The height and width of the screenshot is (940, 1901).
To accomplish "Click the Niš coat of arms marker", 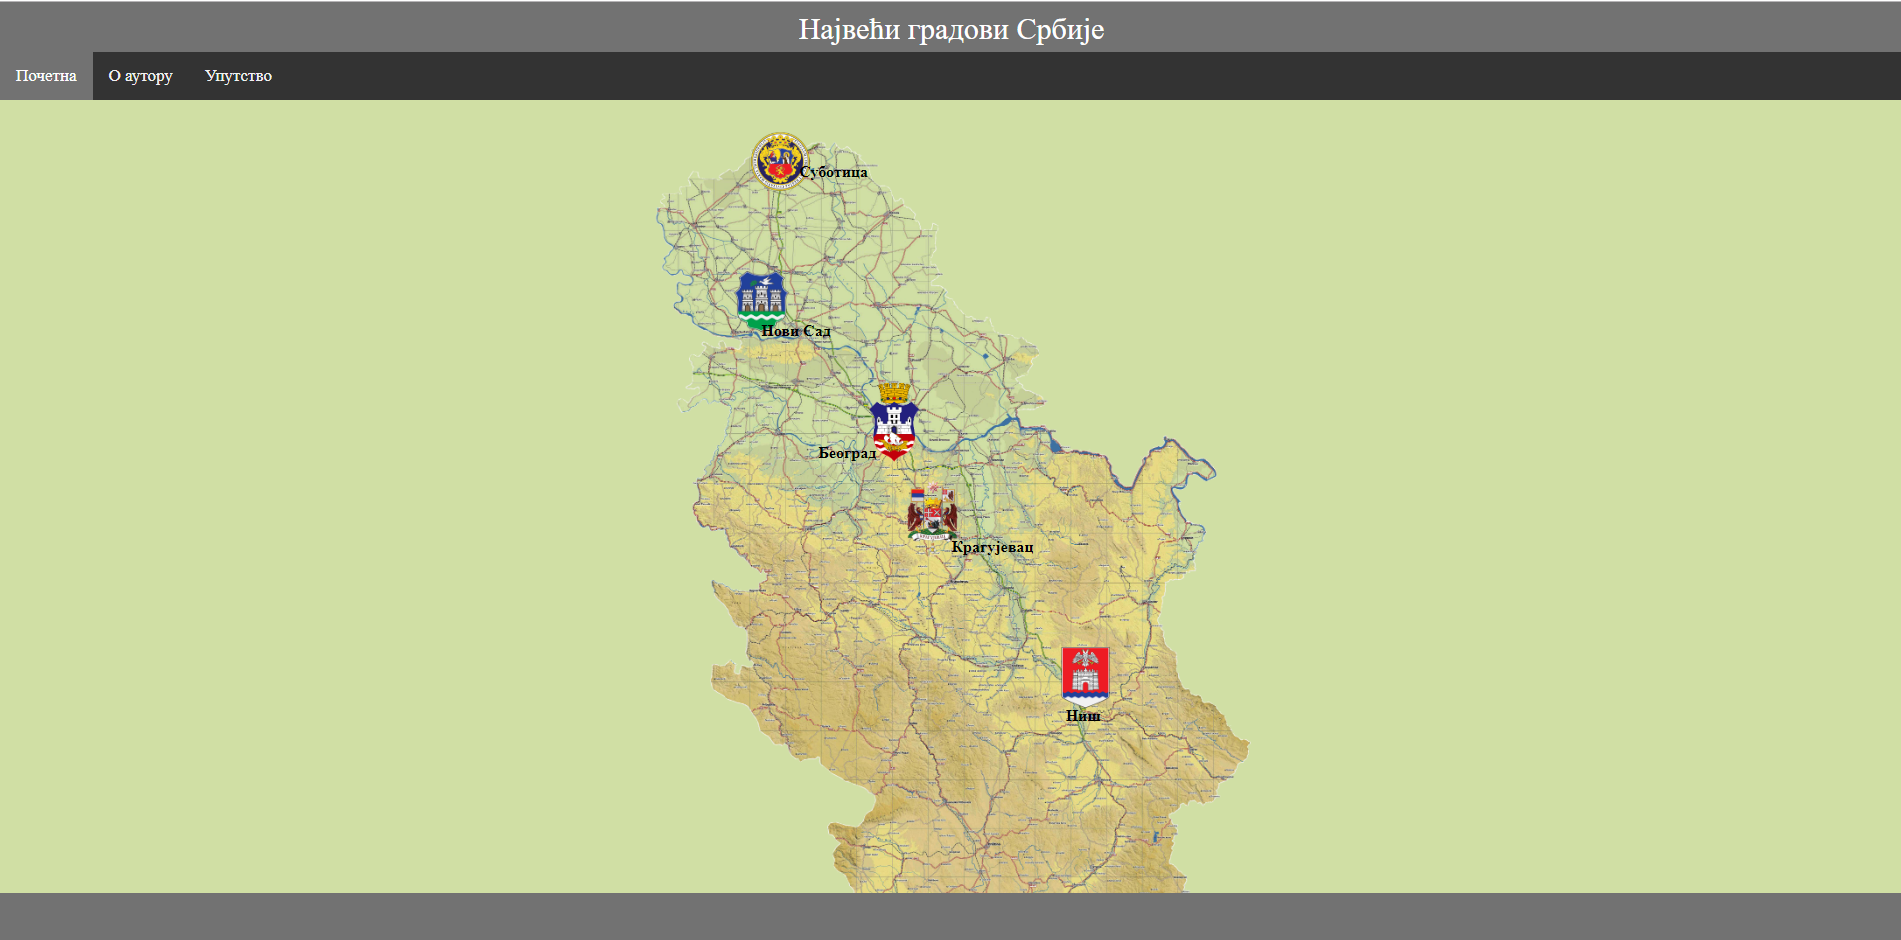I will click(x=1085, y=676).
